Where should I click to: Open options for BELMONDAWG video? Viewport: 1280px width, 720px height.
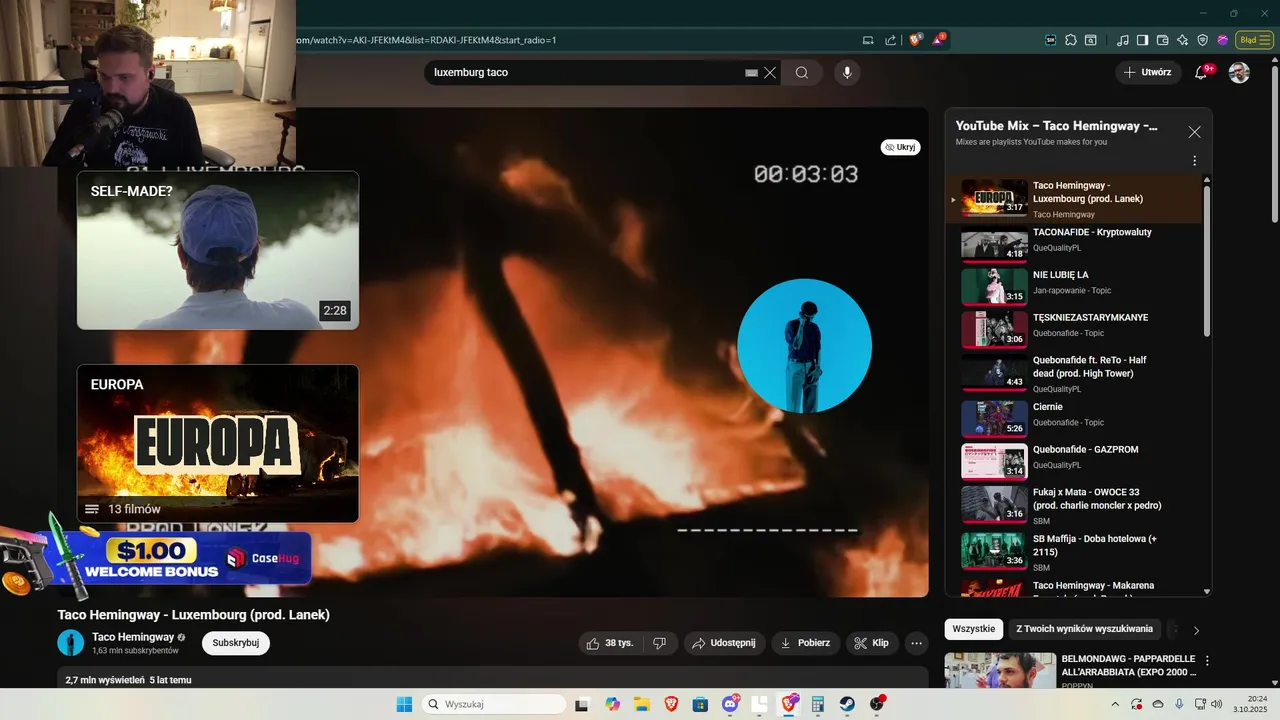click(1207, 661)
